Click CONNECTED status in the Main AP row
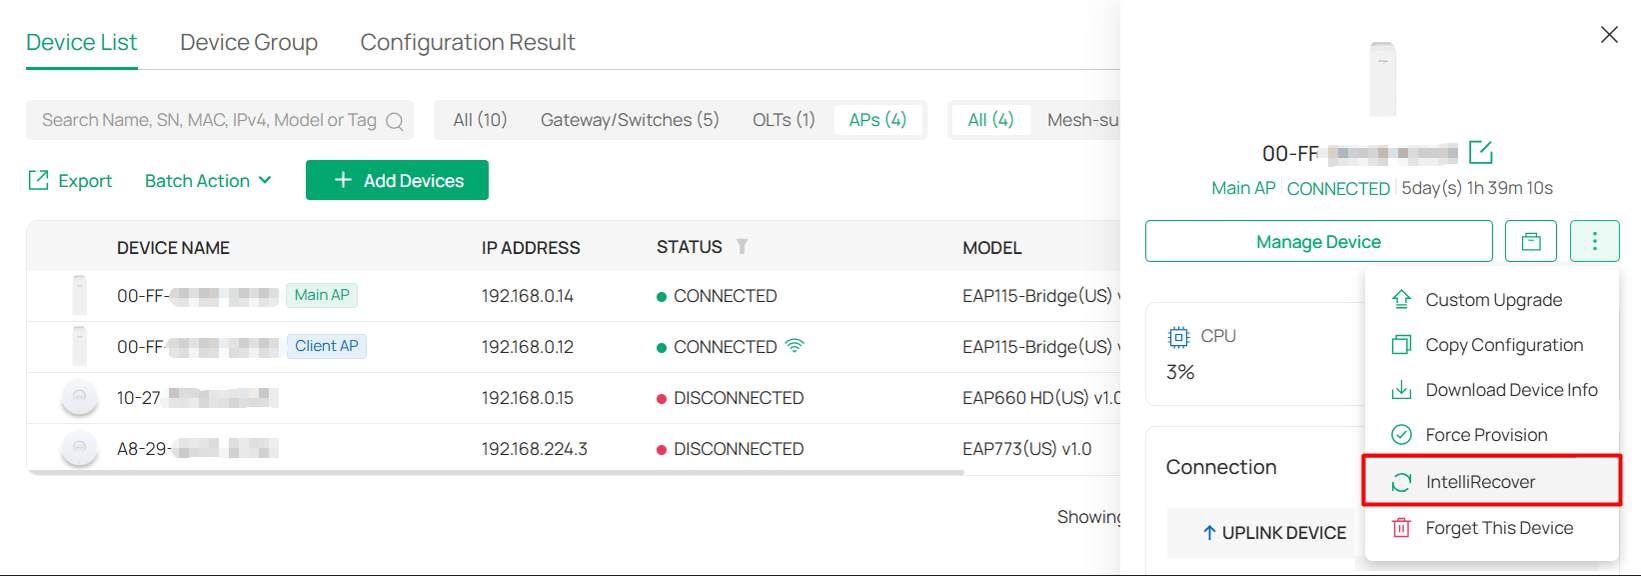Screen dimensions: 1641x576 pyautogui.click(x=717, y=296)
